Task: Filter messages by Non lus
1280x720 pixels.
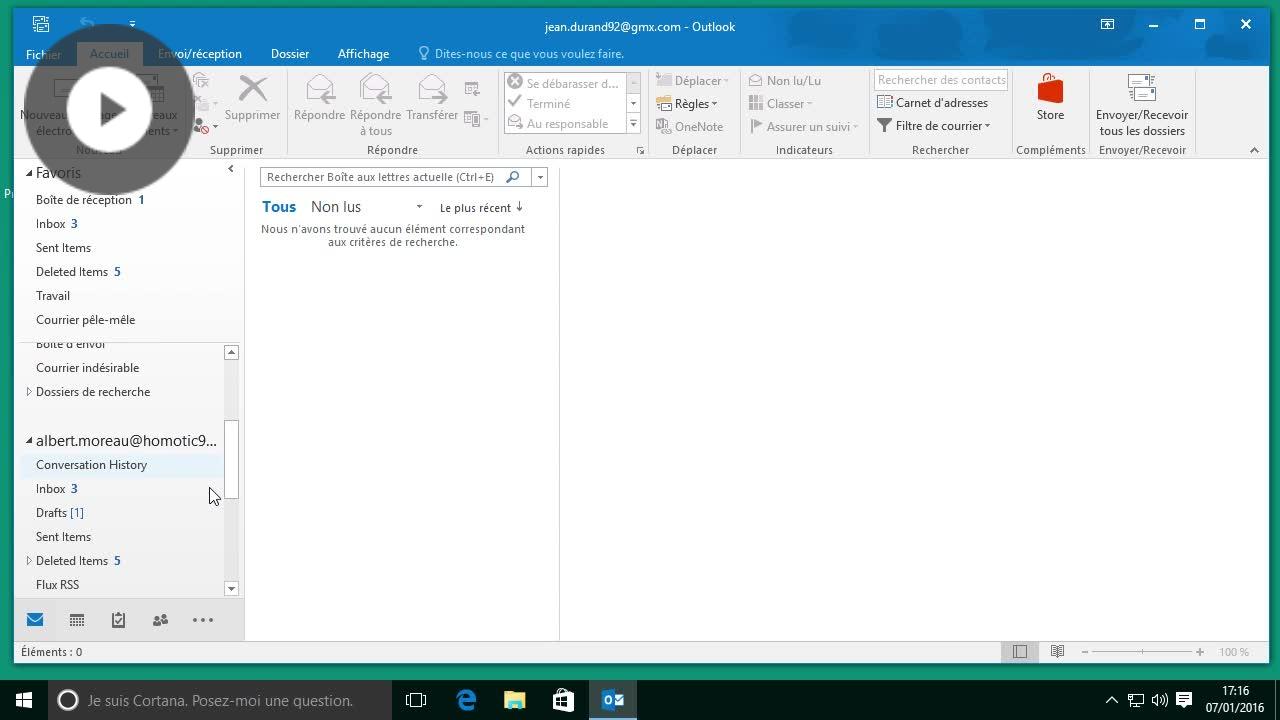Action: [336, 207]
